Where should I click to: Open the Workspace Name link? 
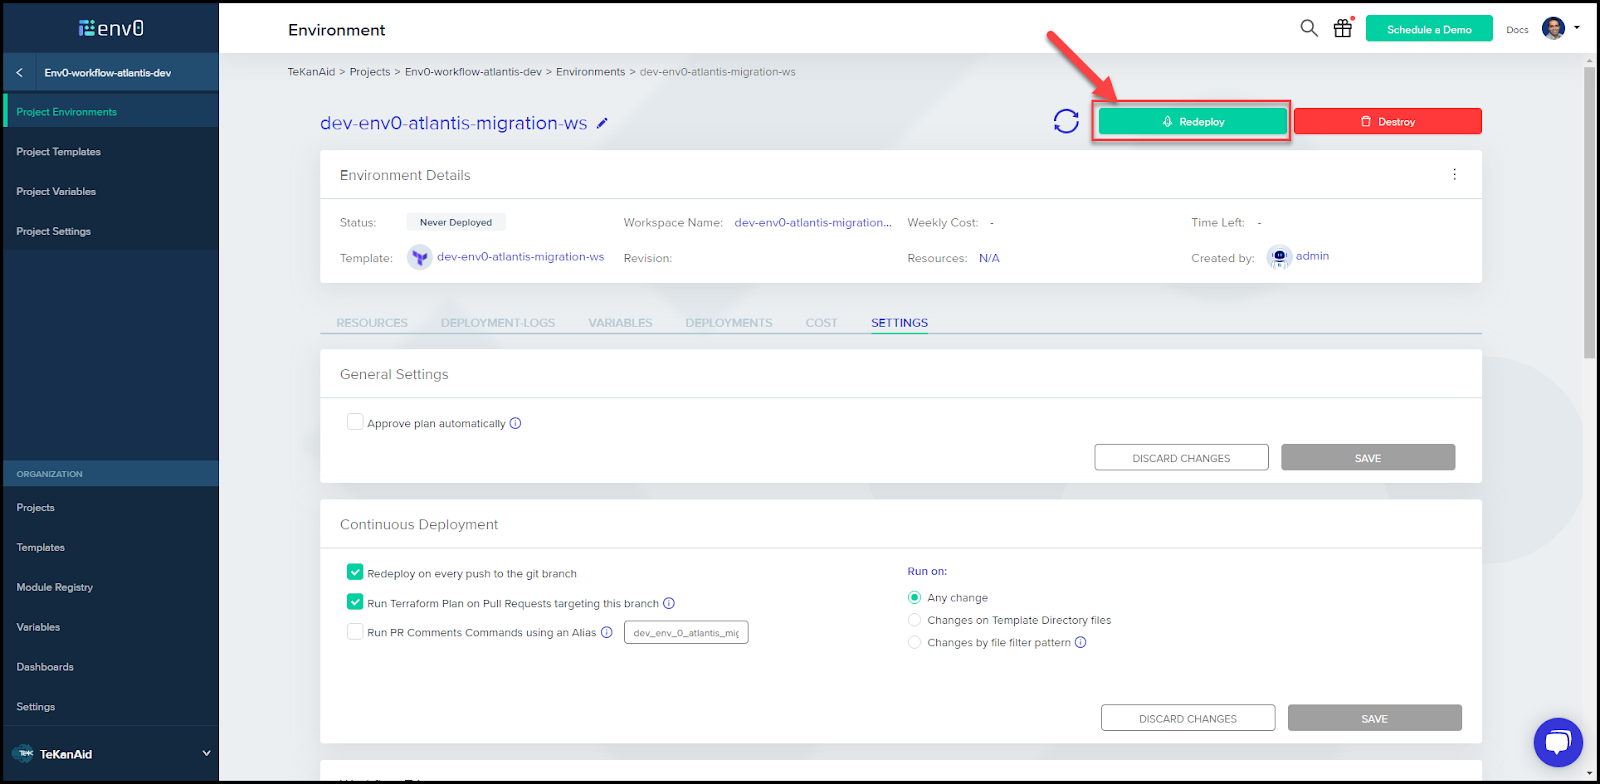pyautogui.click(x=813, y=223)
